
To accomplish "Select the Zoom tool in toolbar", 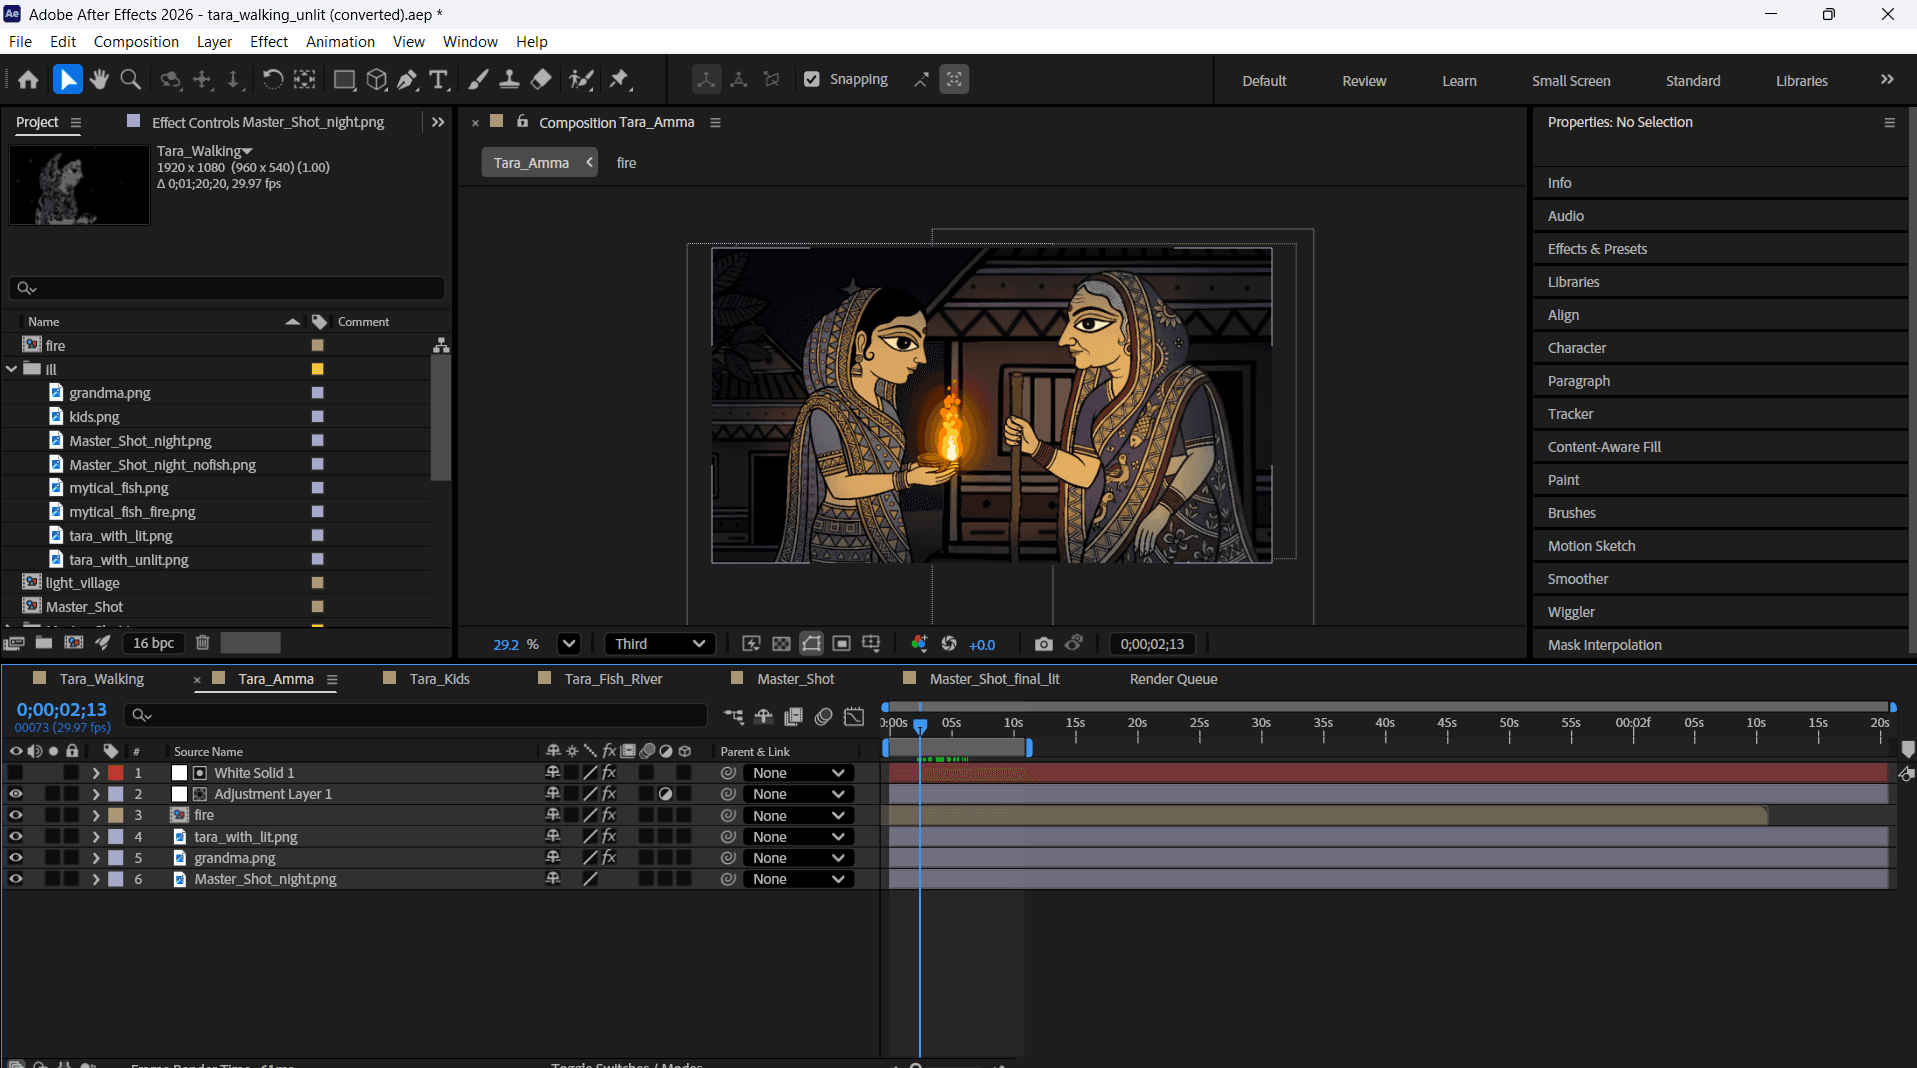I will click(130, 80).
